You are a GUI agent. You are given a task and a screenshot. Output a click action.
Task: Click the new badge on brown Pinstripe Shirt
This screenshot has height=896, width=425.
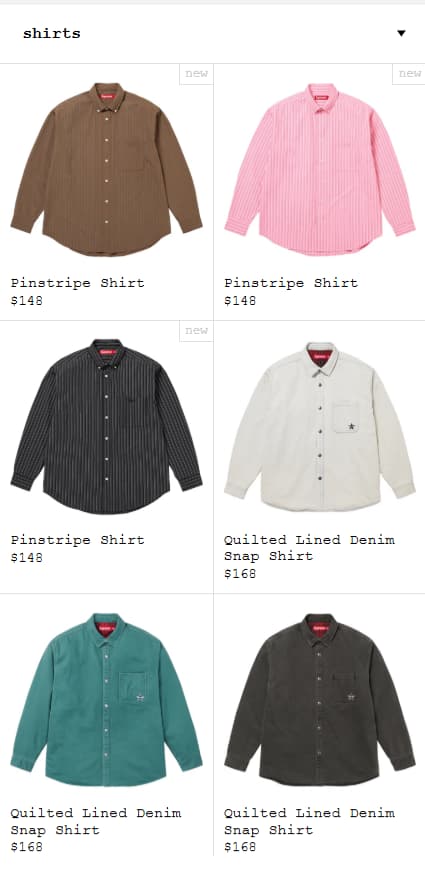(x=196, y=74)
